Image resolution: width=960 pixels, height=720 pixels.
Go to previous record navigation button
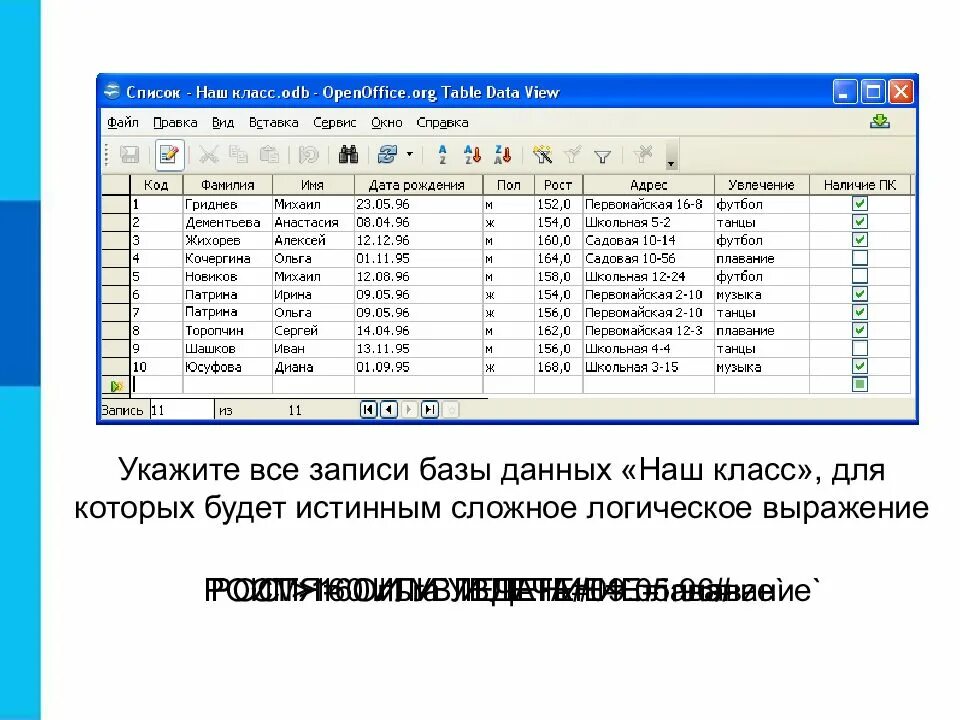coord(389,409)
